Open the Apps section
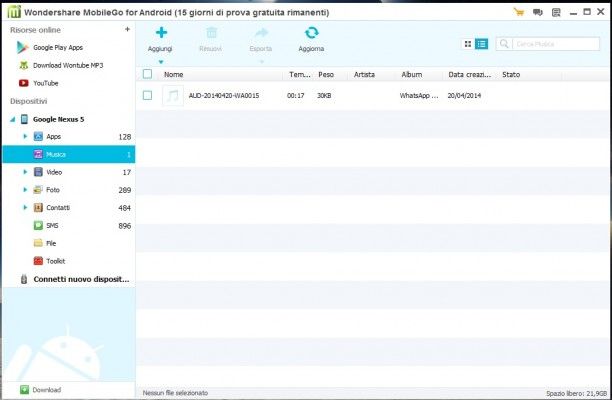 [x=53, y=137]
